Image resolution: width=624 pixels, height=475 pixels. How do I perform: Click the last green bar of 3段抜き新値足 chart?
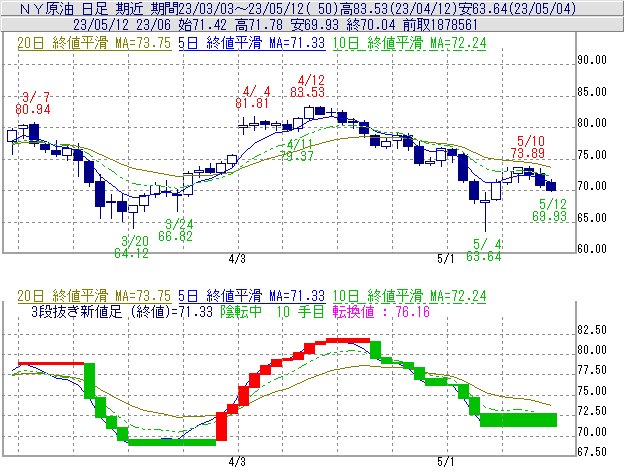(x=519, y=420)
